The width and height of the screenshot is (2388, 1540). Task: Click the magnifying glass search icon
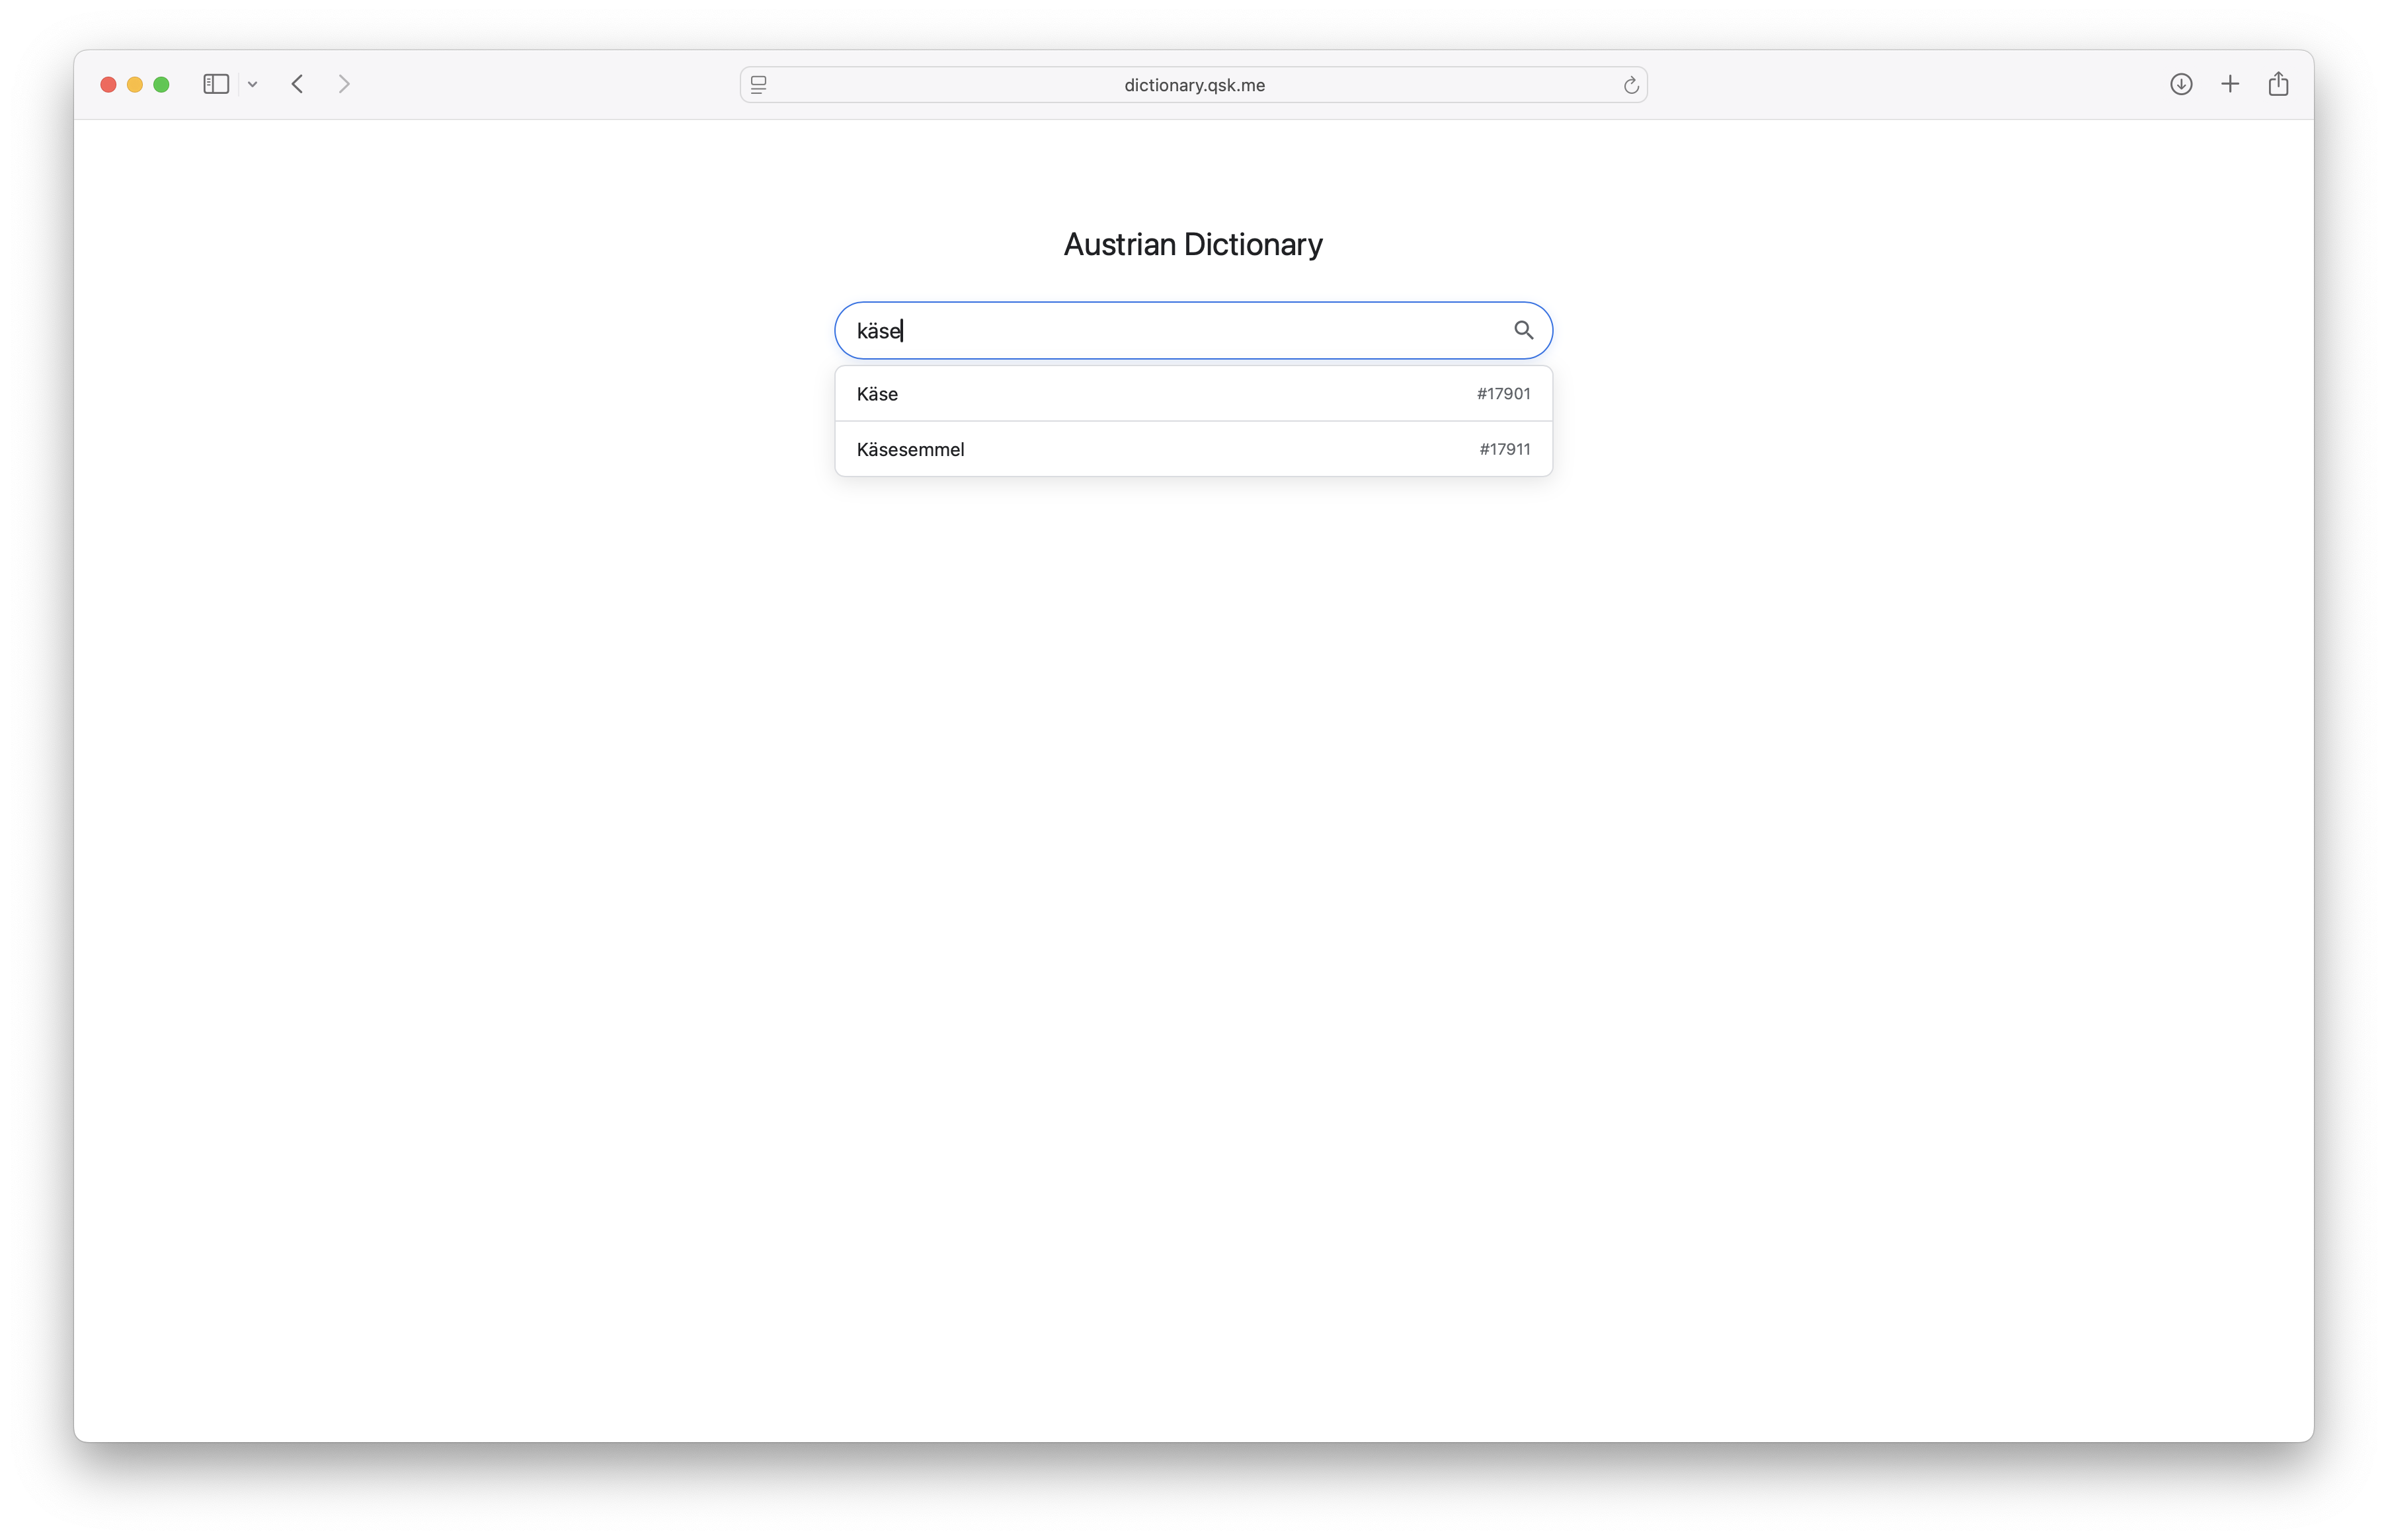click(x=1523, y=330)
